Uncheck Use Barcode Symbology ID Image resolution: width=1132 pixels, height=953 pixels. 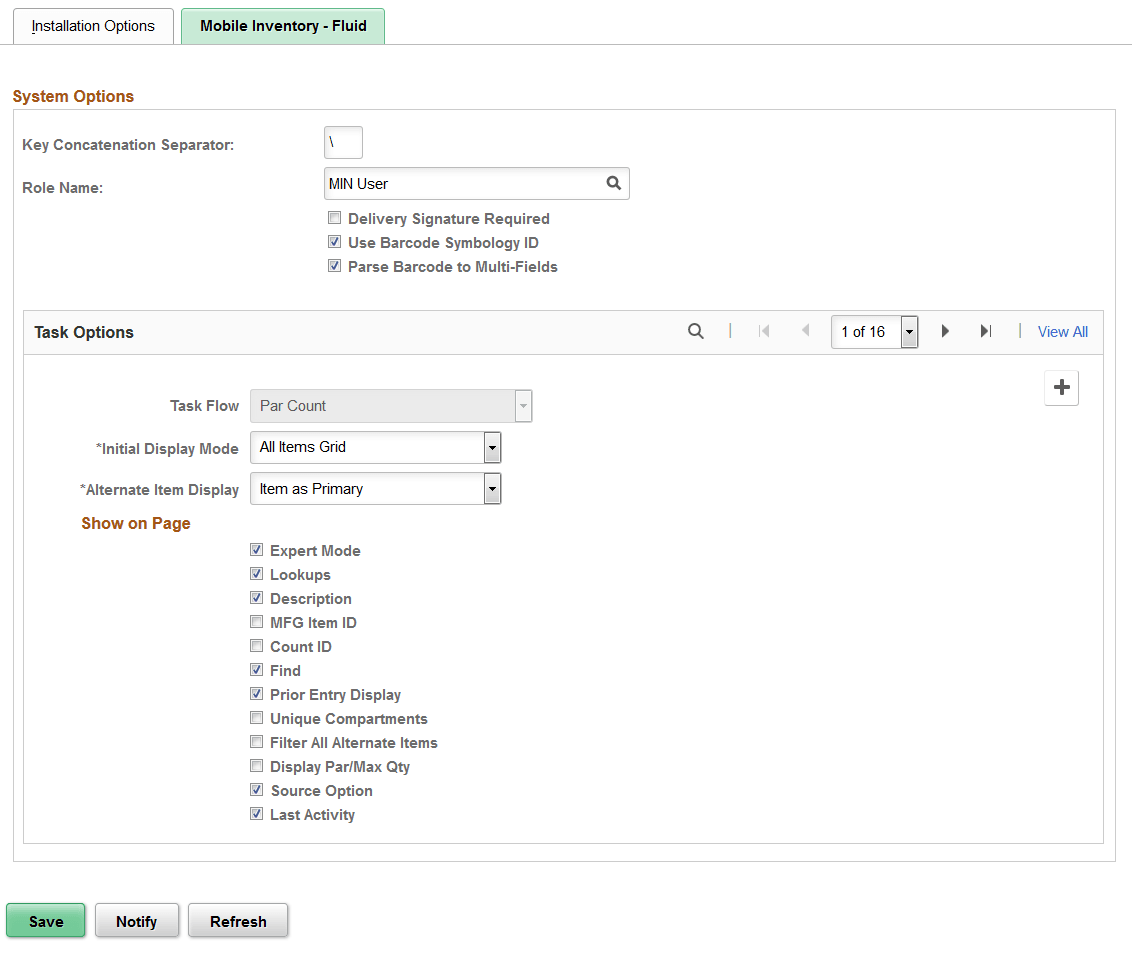(334, 241)
